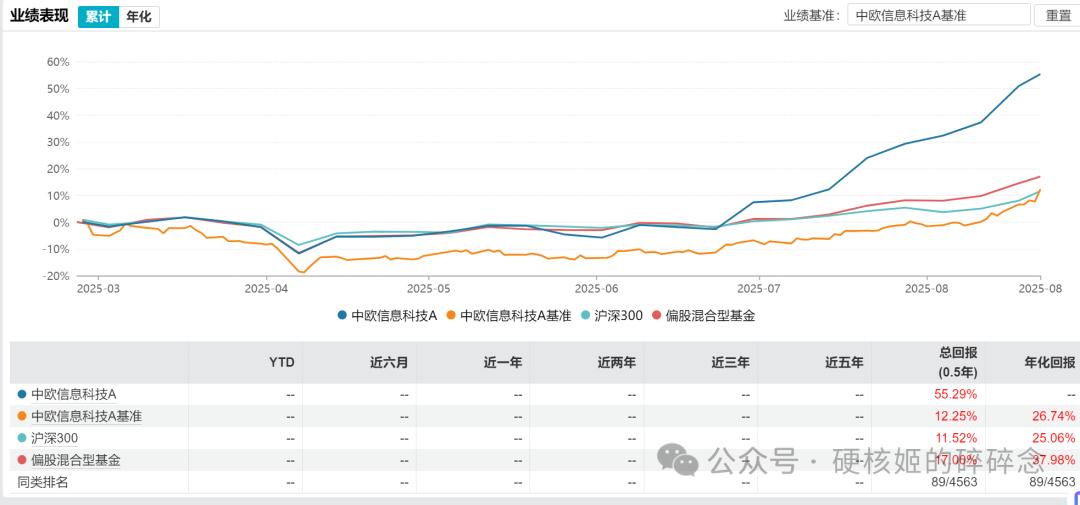Viewport: 1080px width, 505px height.
Task: Click the 2025-07 x-axis date label
Action: point(758,289)
